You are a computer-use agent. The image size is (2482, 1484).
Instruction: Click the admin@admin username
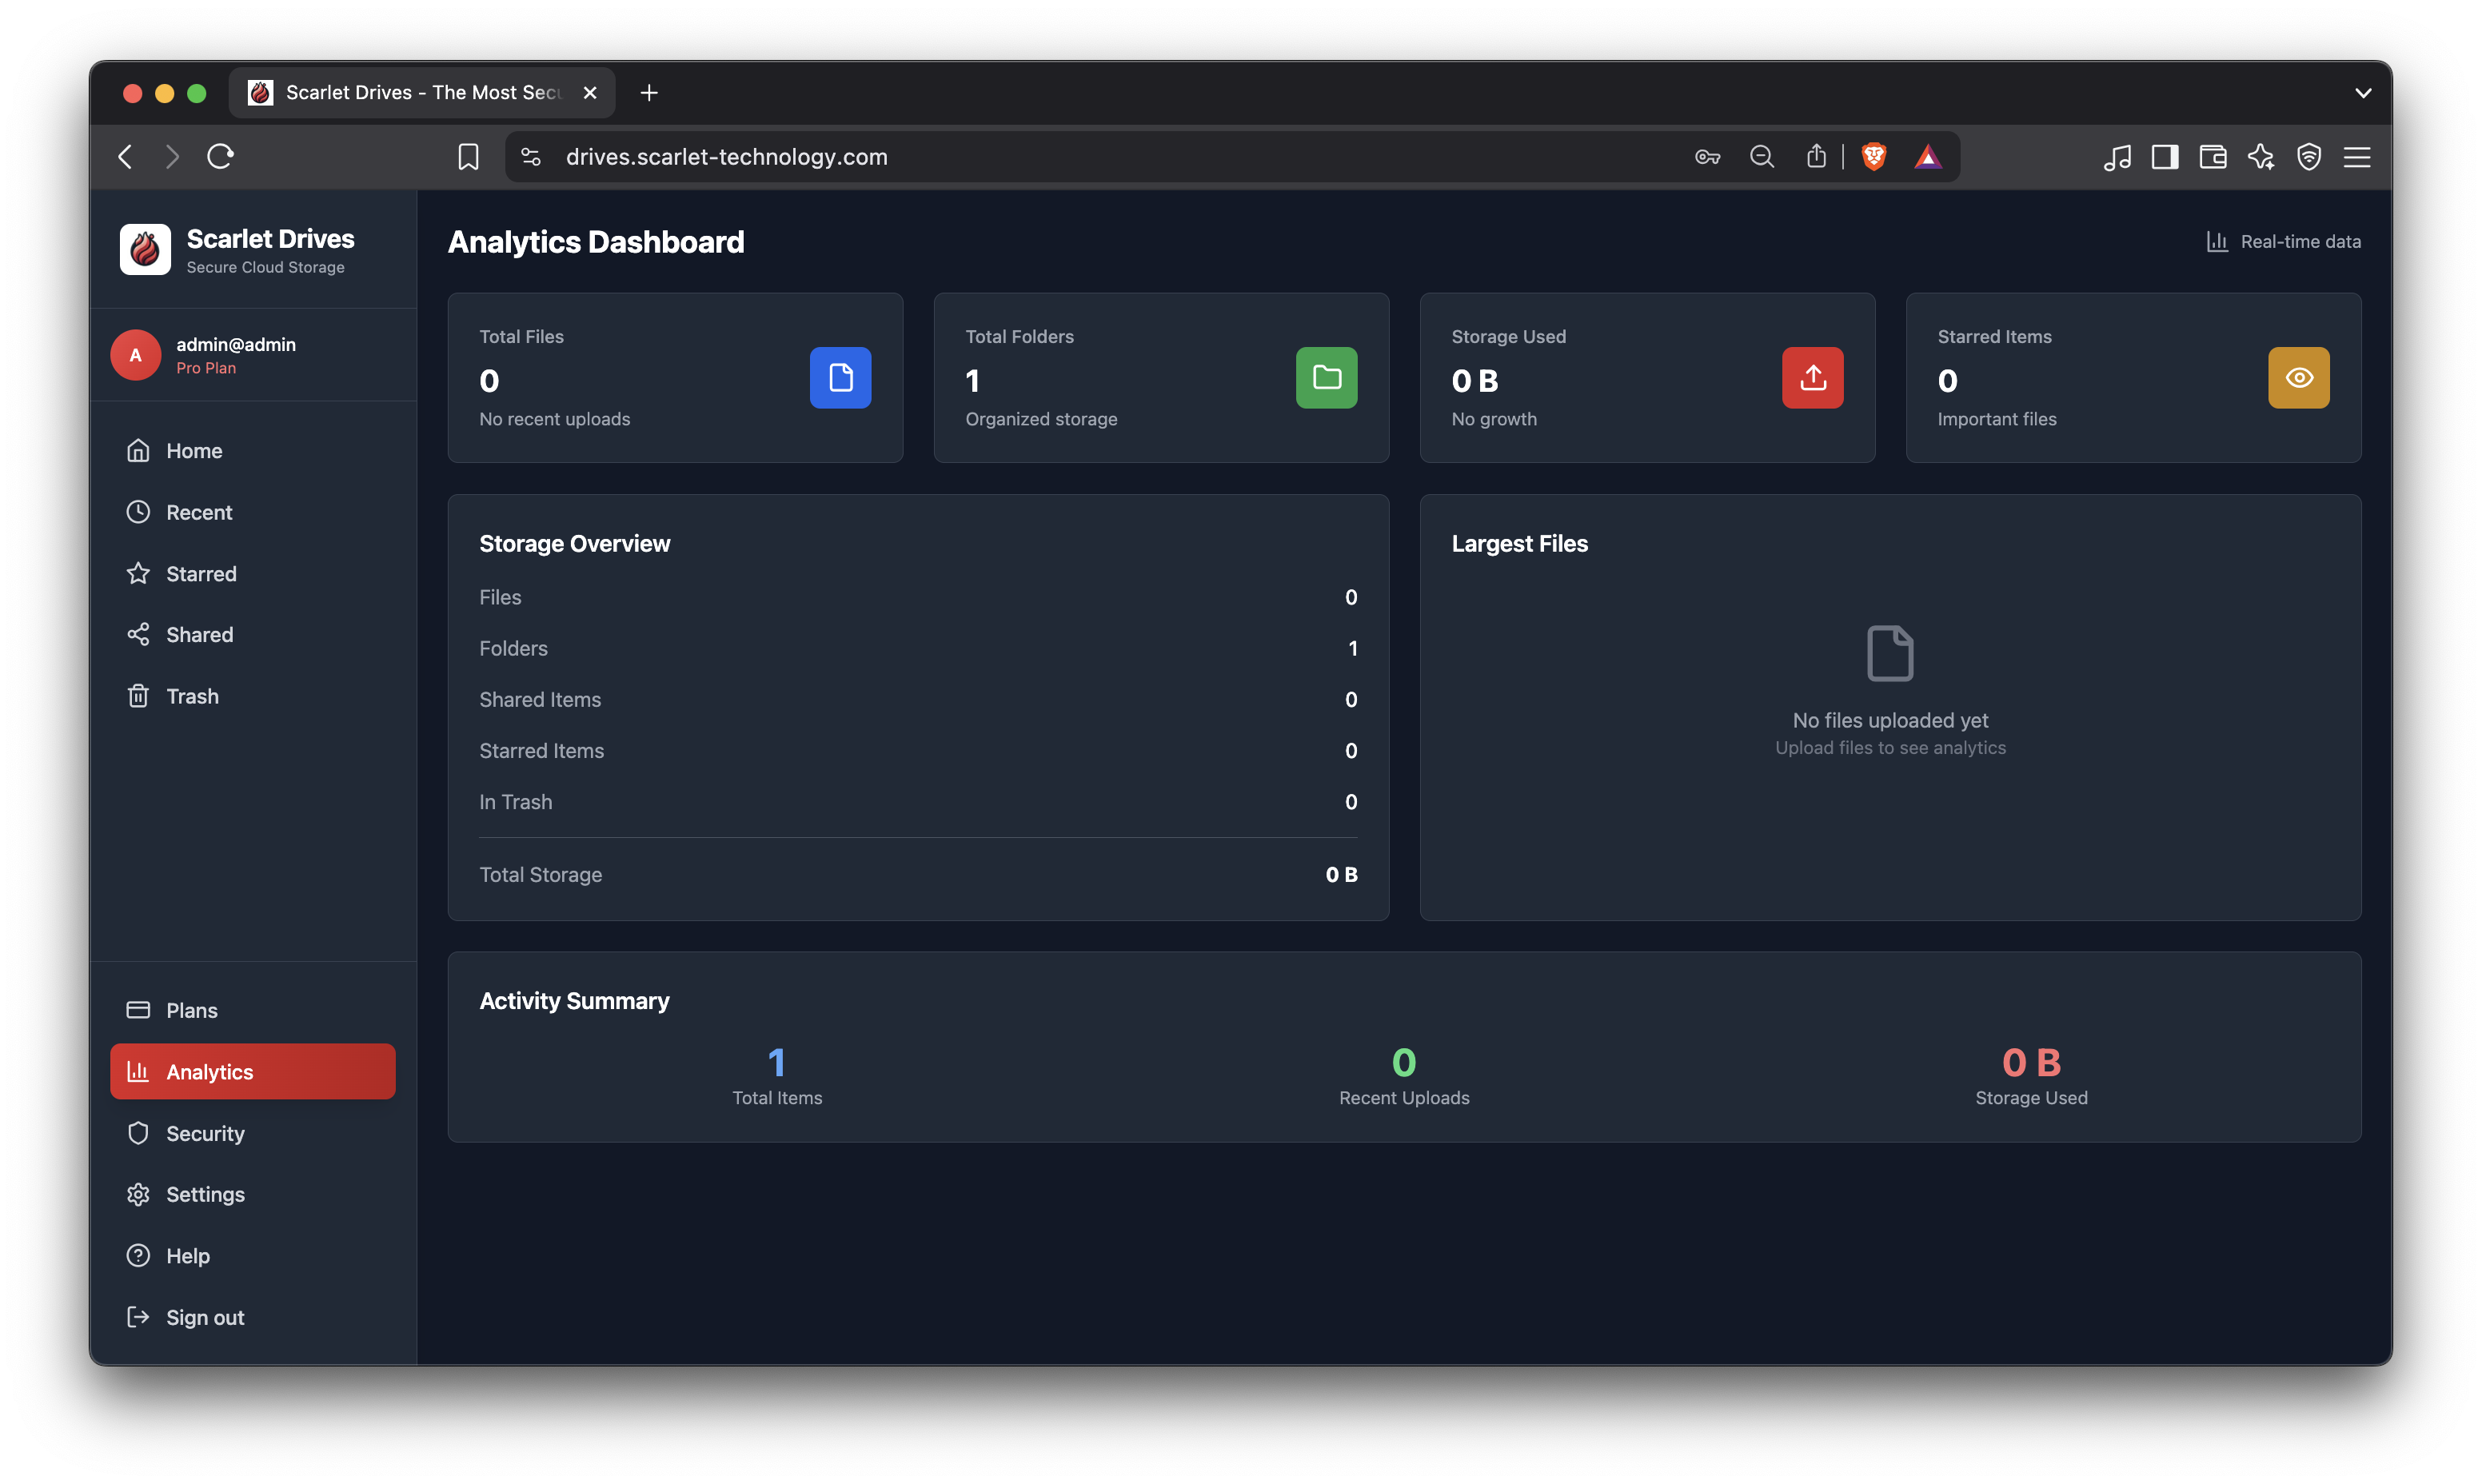click(x=236, y=344)
